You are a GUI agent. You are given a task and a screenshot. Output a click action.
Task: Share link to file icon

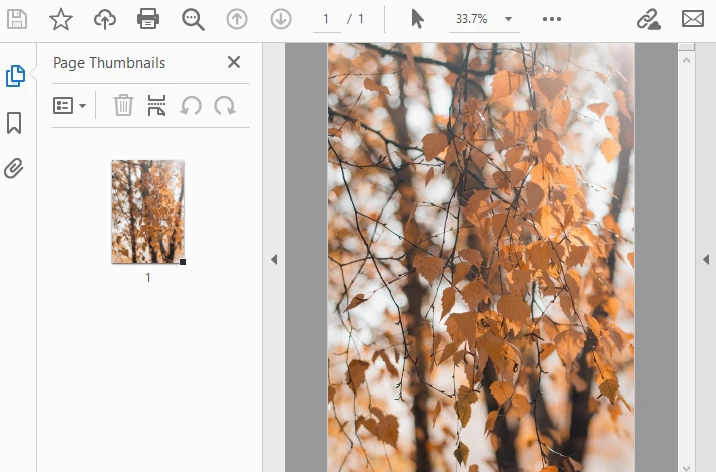[648, 19]
